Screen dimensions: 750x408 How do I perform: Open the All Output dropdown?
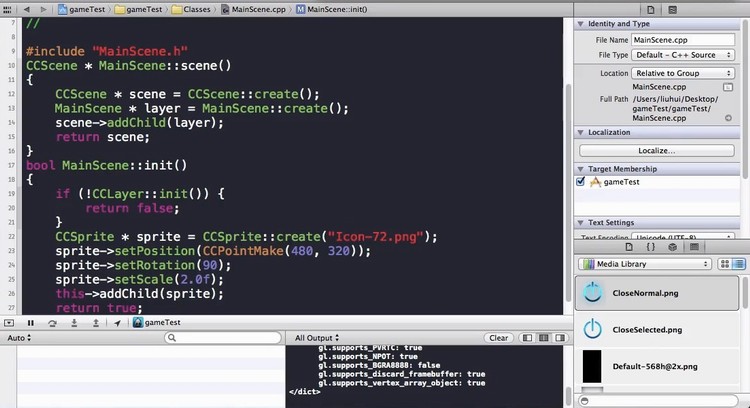[317, 338]
